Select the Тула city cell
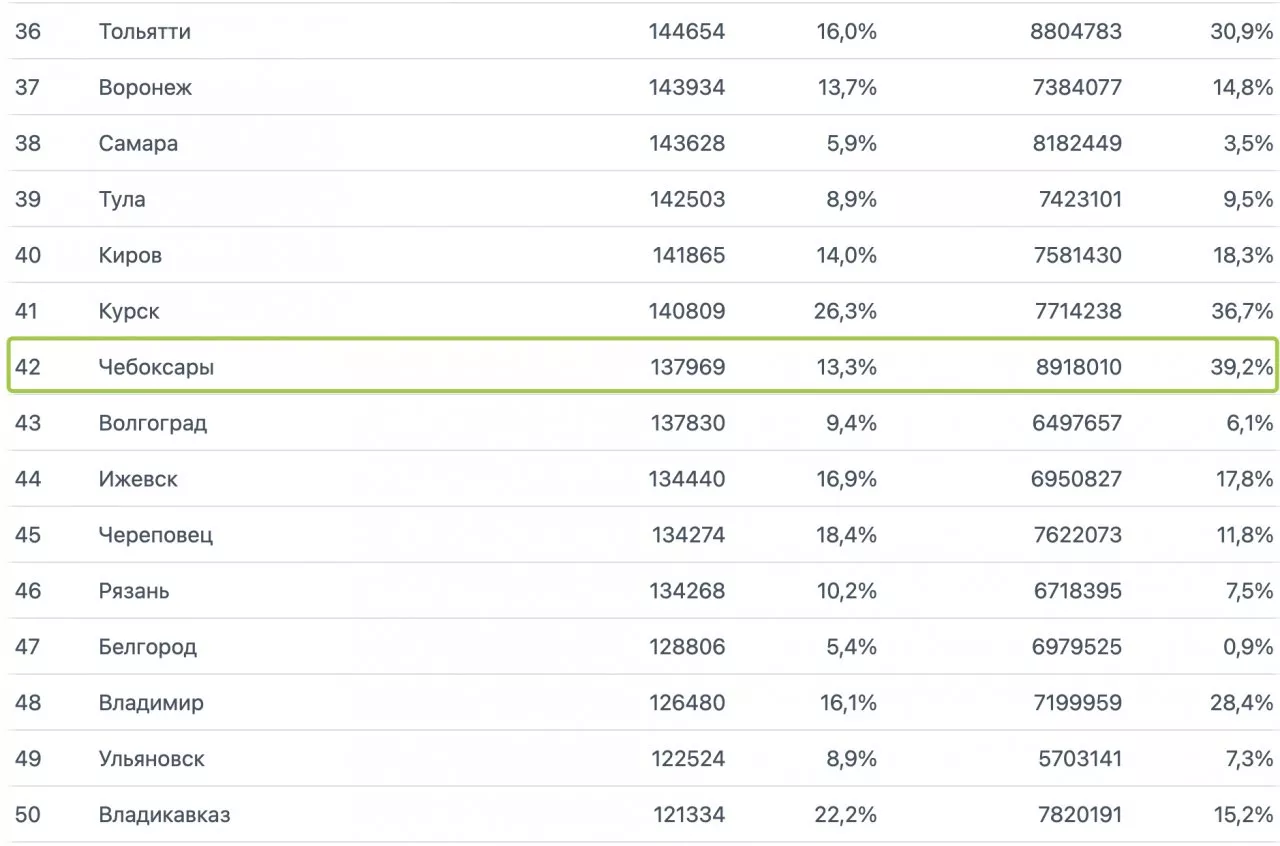This screenshot has width=1280, height=846. pos(122,200)
